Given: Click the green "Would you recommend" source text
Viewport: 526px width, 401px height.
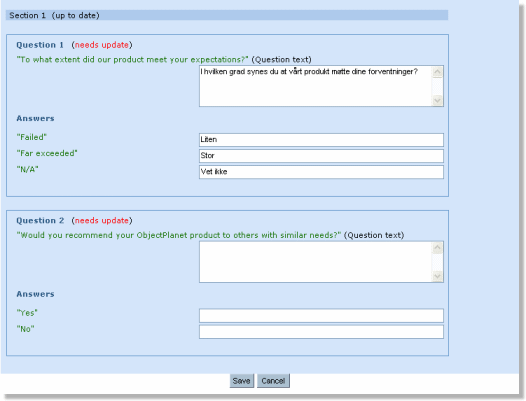Looking at the screenshot, I should pyautogui.click(x=179, y=235).
